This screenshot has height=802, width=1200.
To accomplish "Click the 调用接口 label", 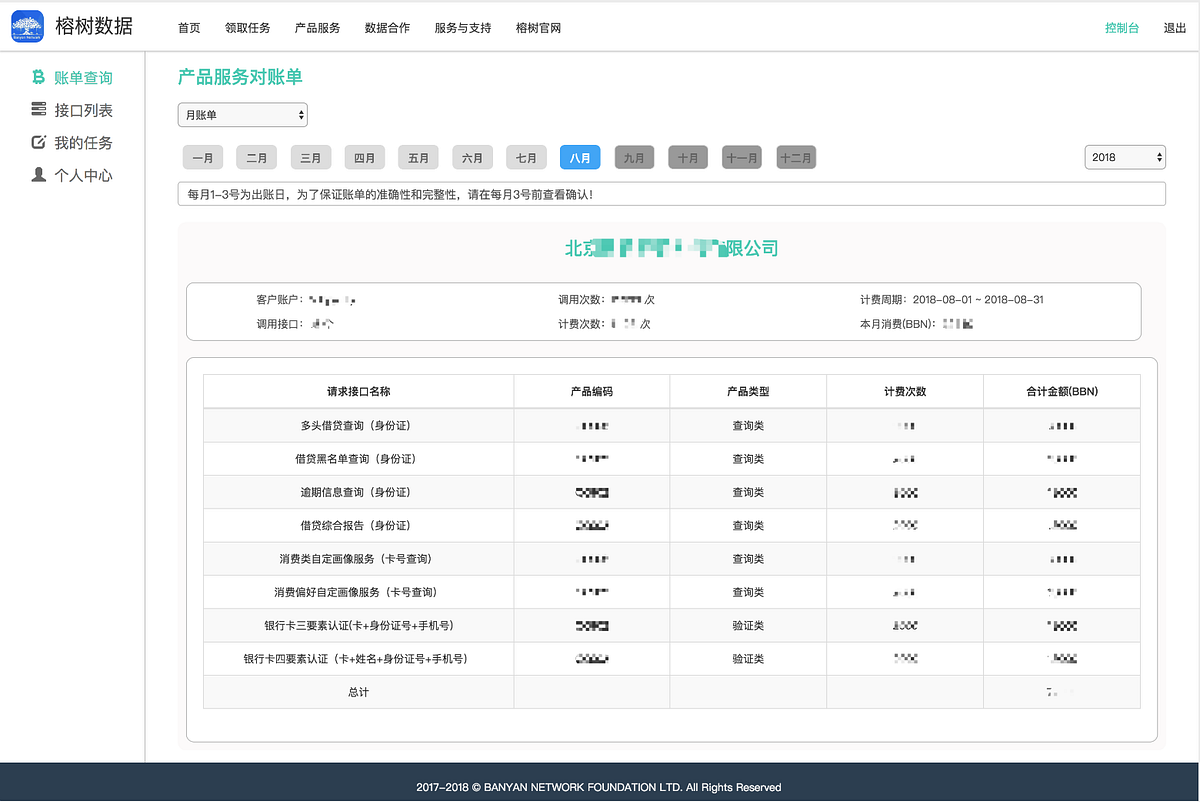I will 279,324.
